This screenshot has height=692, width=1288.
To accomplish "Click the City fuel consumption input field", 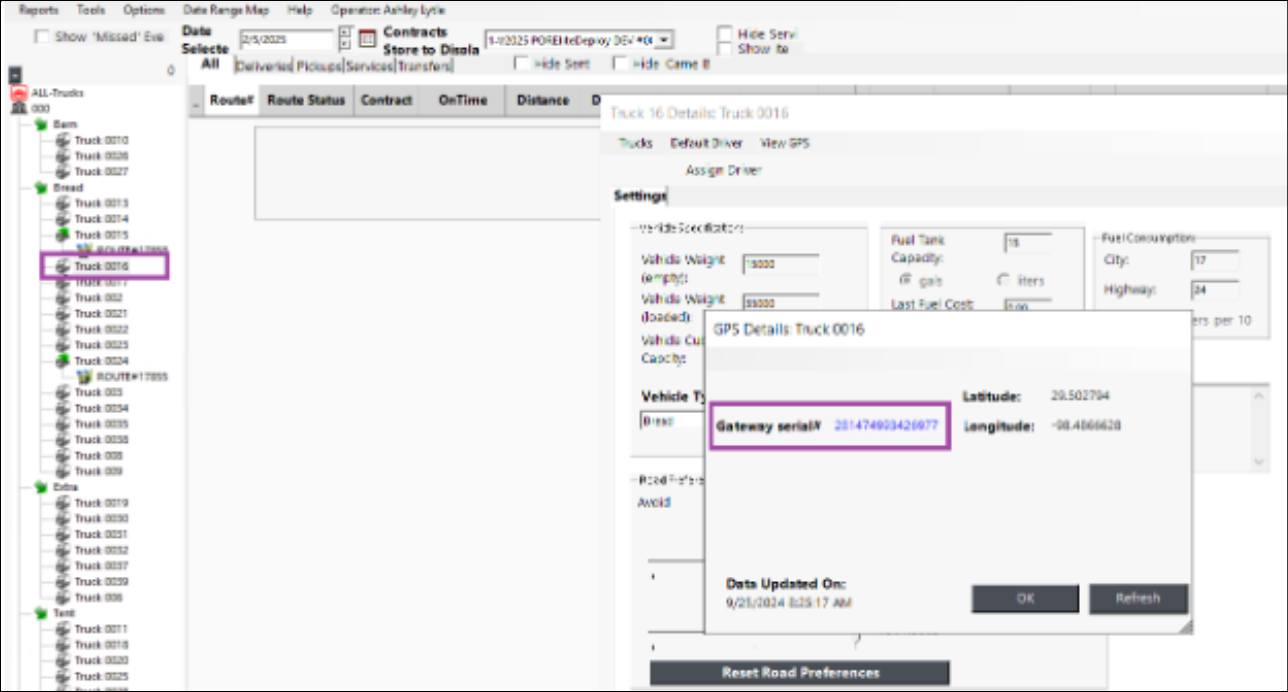I will 1214,260.
